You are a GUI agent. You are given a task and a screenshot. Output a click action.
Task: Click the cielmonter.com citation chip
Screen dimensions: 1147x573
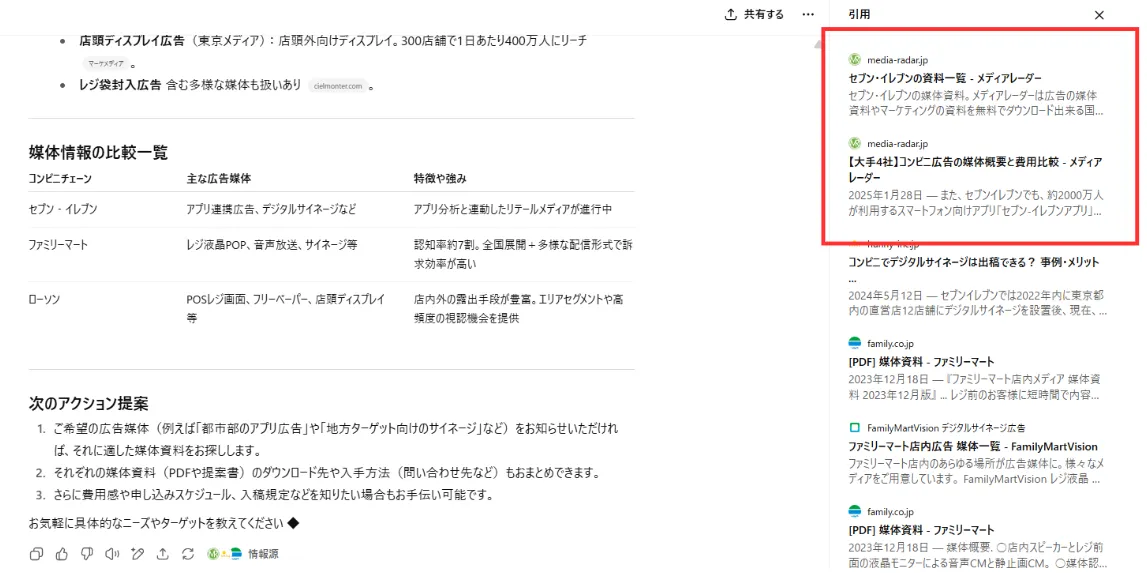337,86
